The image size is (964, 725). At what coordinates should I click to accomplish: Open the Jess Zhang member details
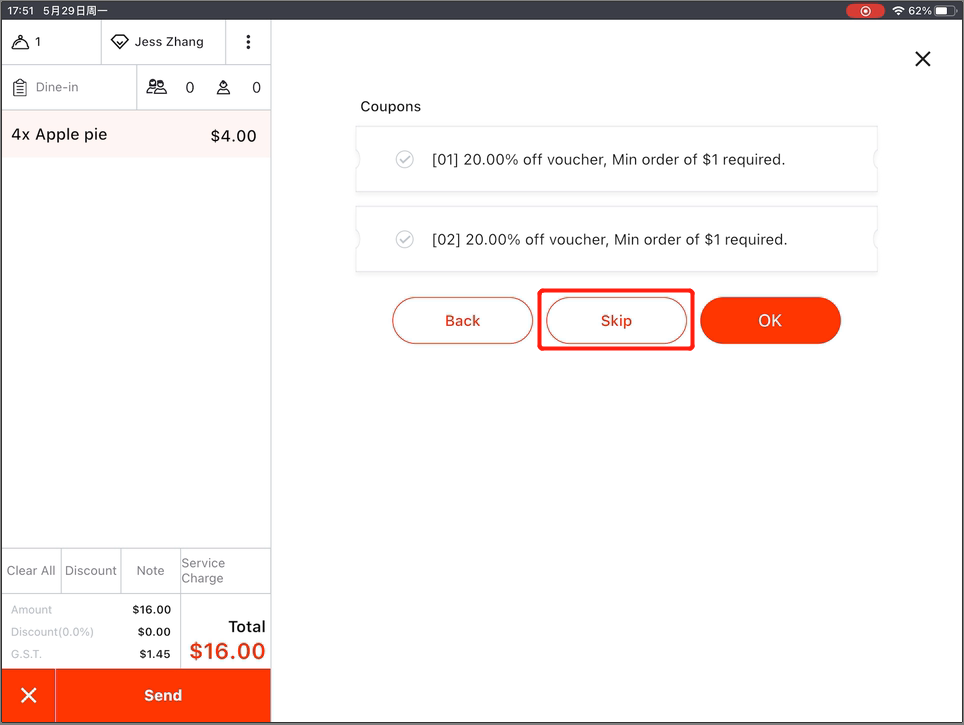[169, 42]
